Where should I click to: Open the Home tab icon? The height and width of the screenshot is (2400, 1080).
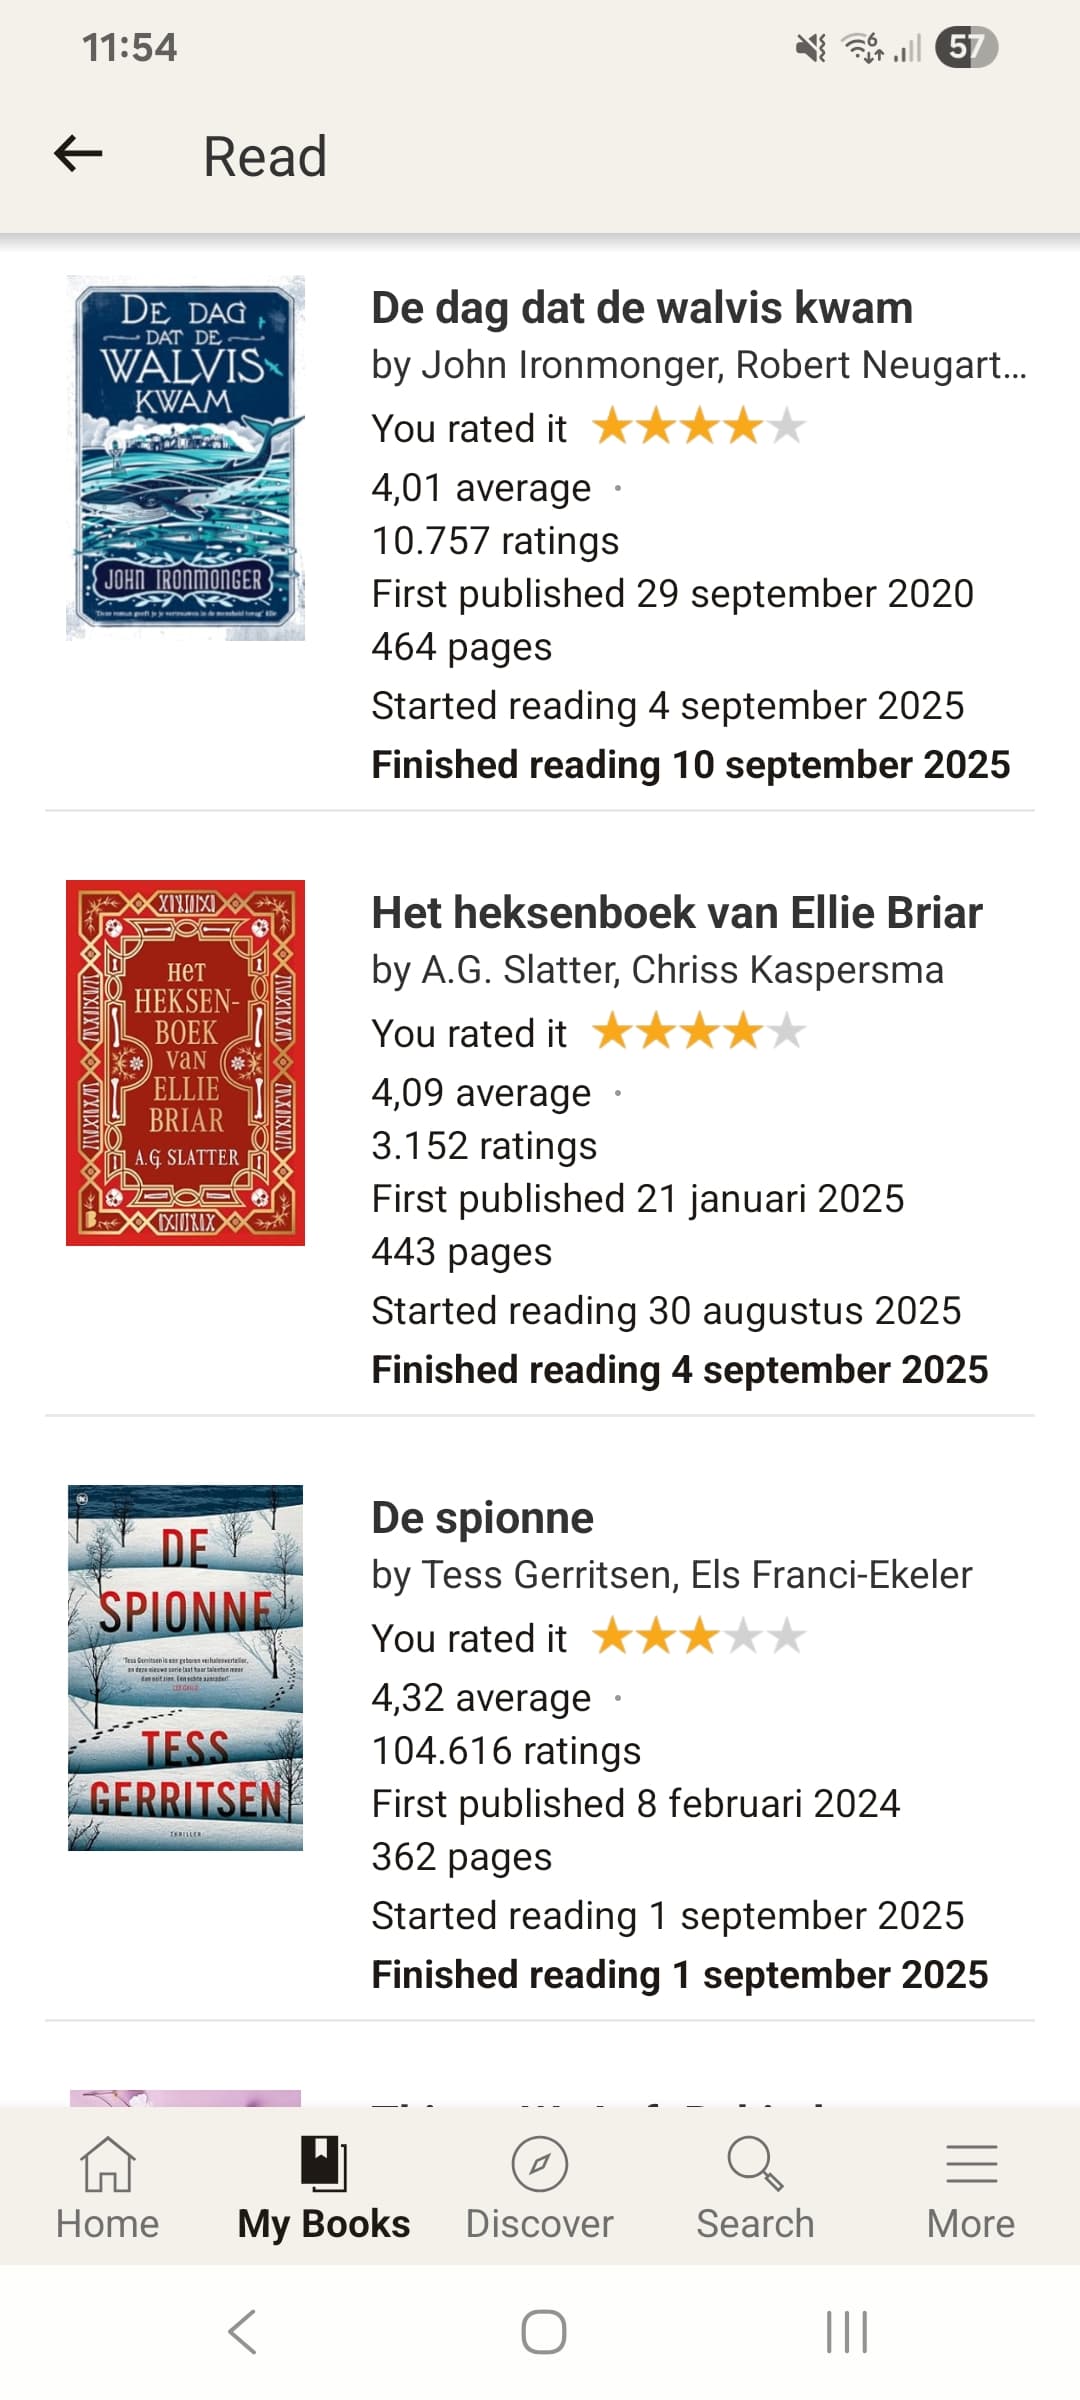click(x=107, y=2164)
